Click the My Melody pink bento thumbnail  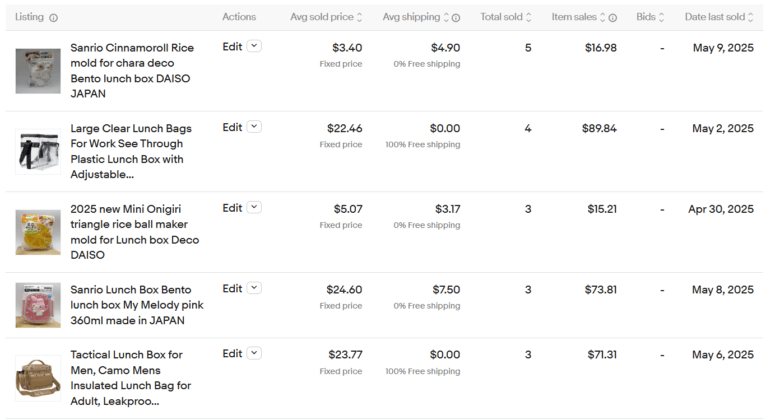coord(37,304)
